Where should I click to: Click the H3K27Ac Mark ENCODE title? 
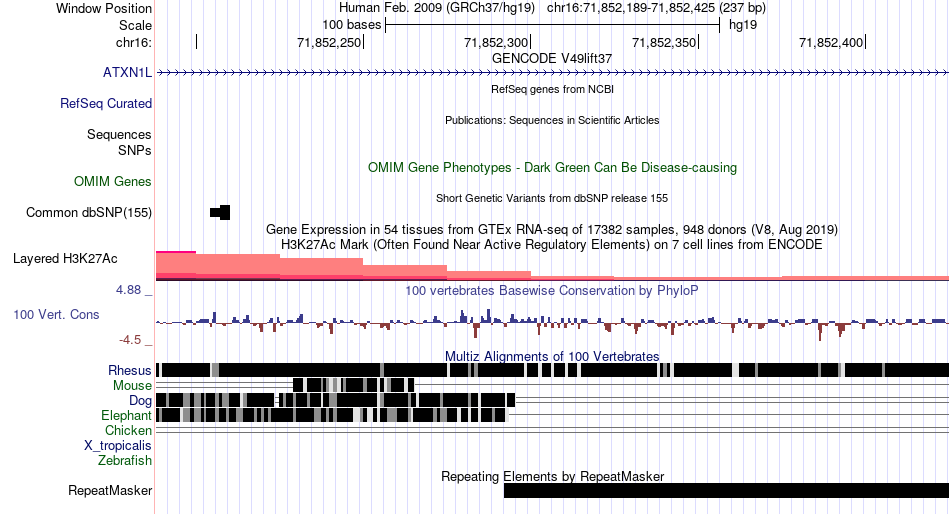tap(552, 245)
